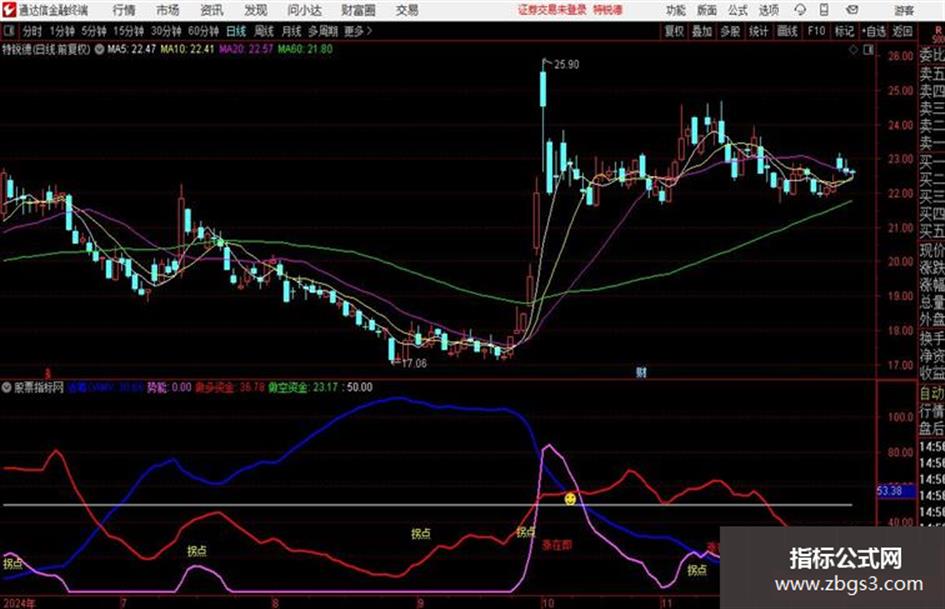Click the 17.06 low price label
The width and height of the screenshot is (945, 609).
413,364
